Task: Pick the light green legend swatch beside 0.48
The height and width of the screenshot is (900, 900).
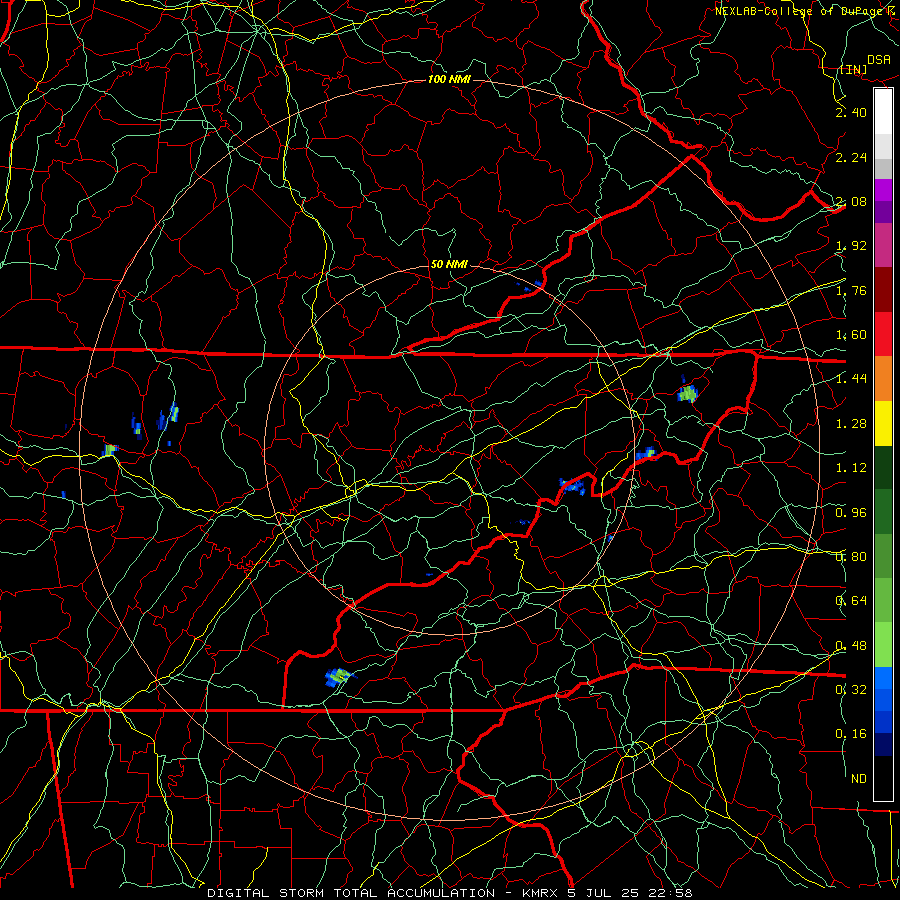Action: click(x=883, y=645)
